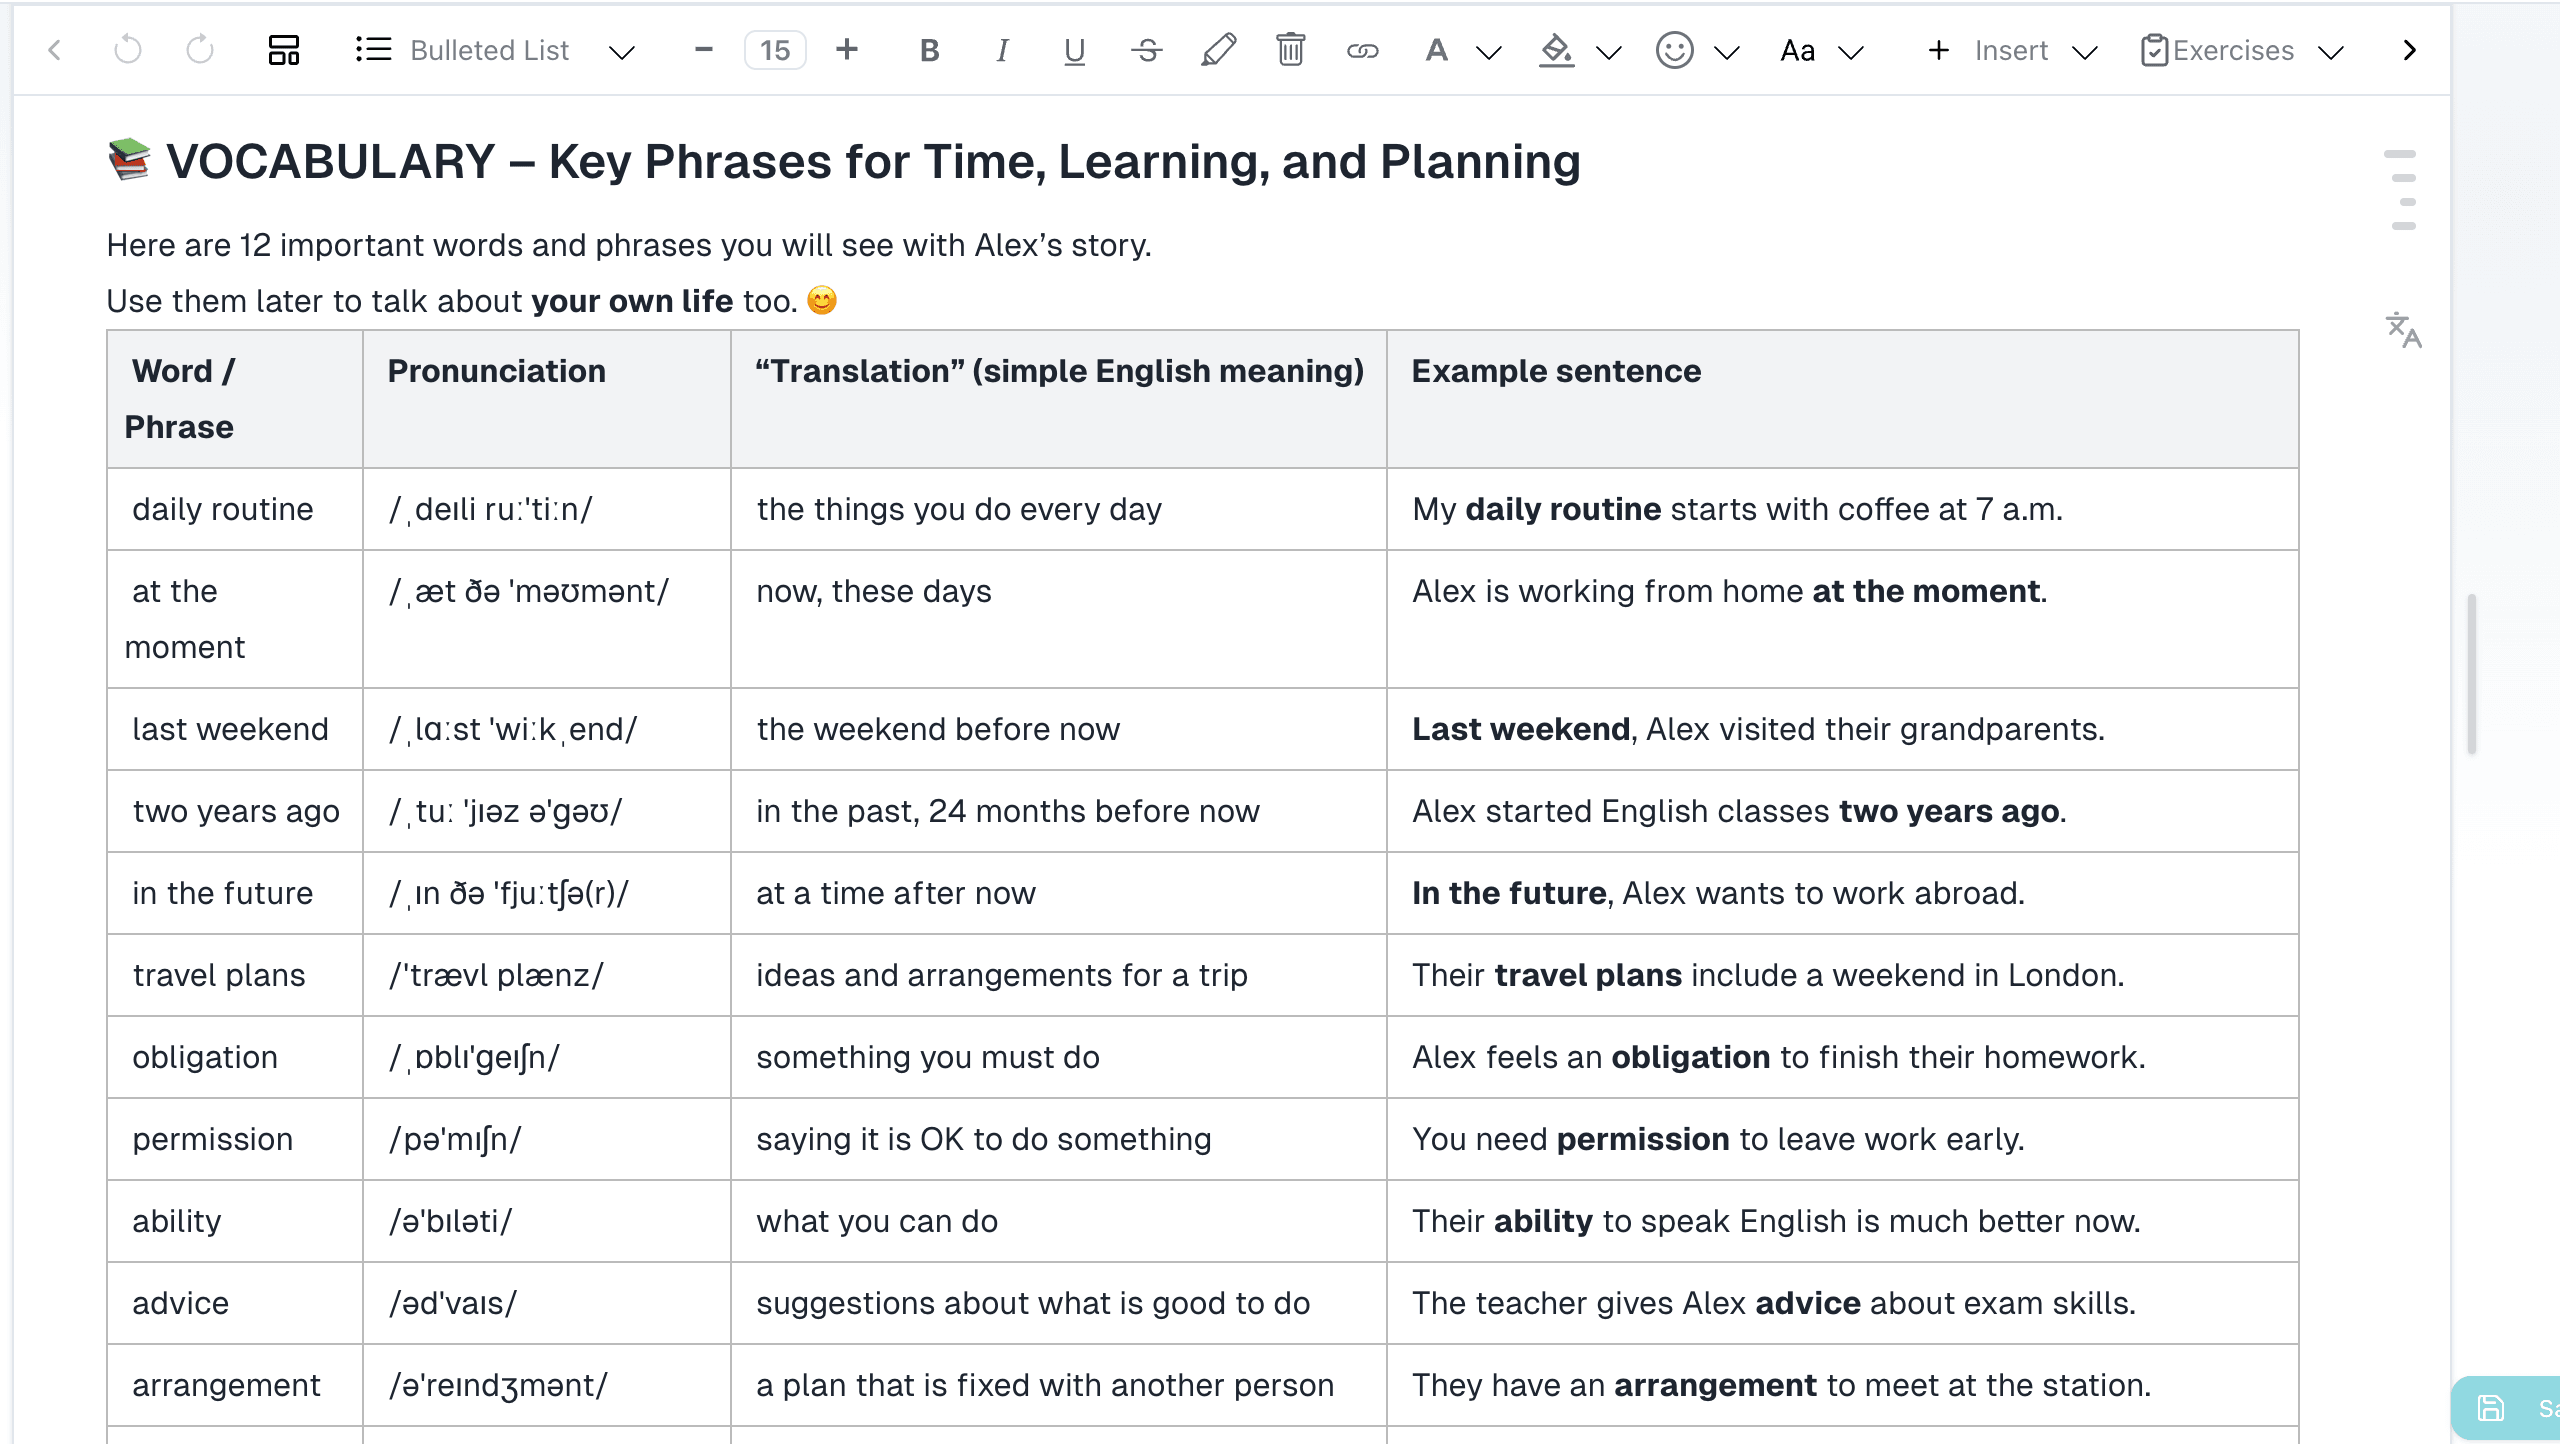Toggle italic formatting
The width and height of the screenshot is (2560, 1444).
click(1001, 49)
